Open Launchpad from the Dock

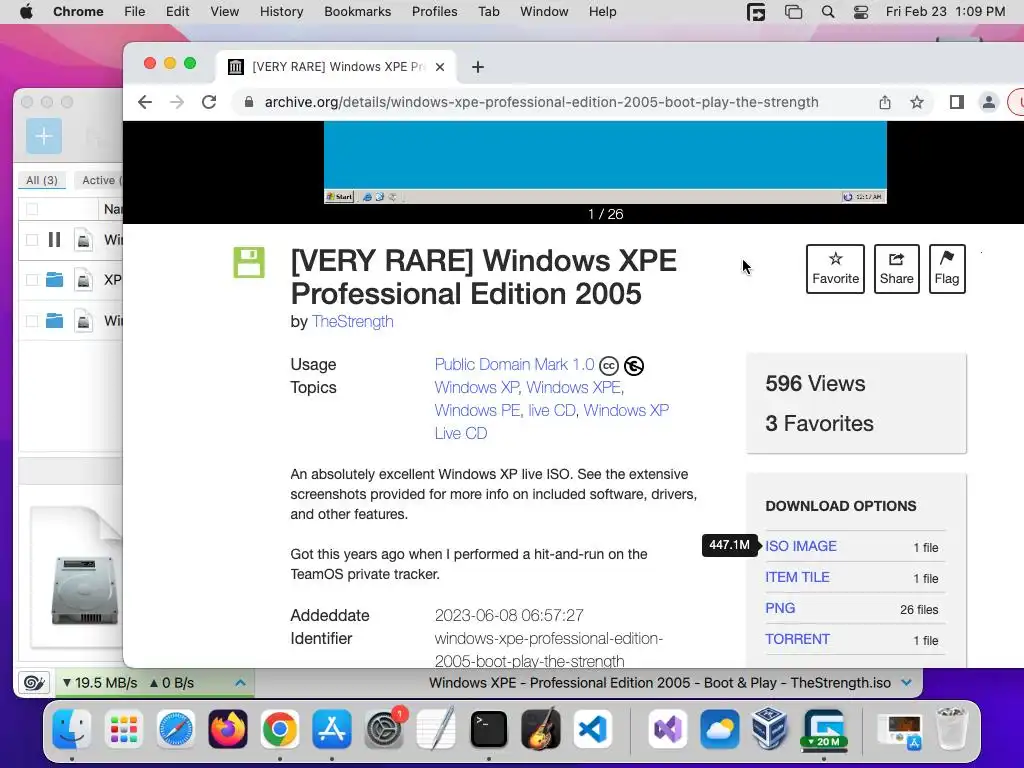(123, 729)
